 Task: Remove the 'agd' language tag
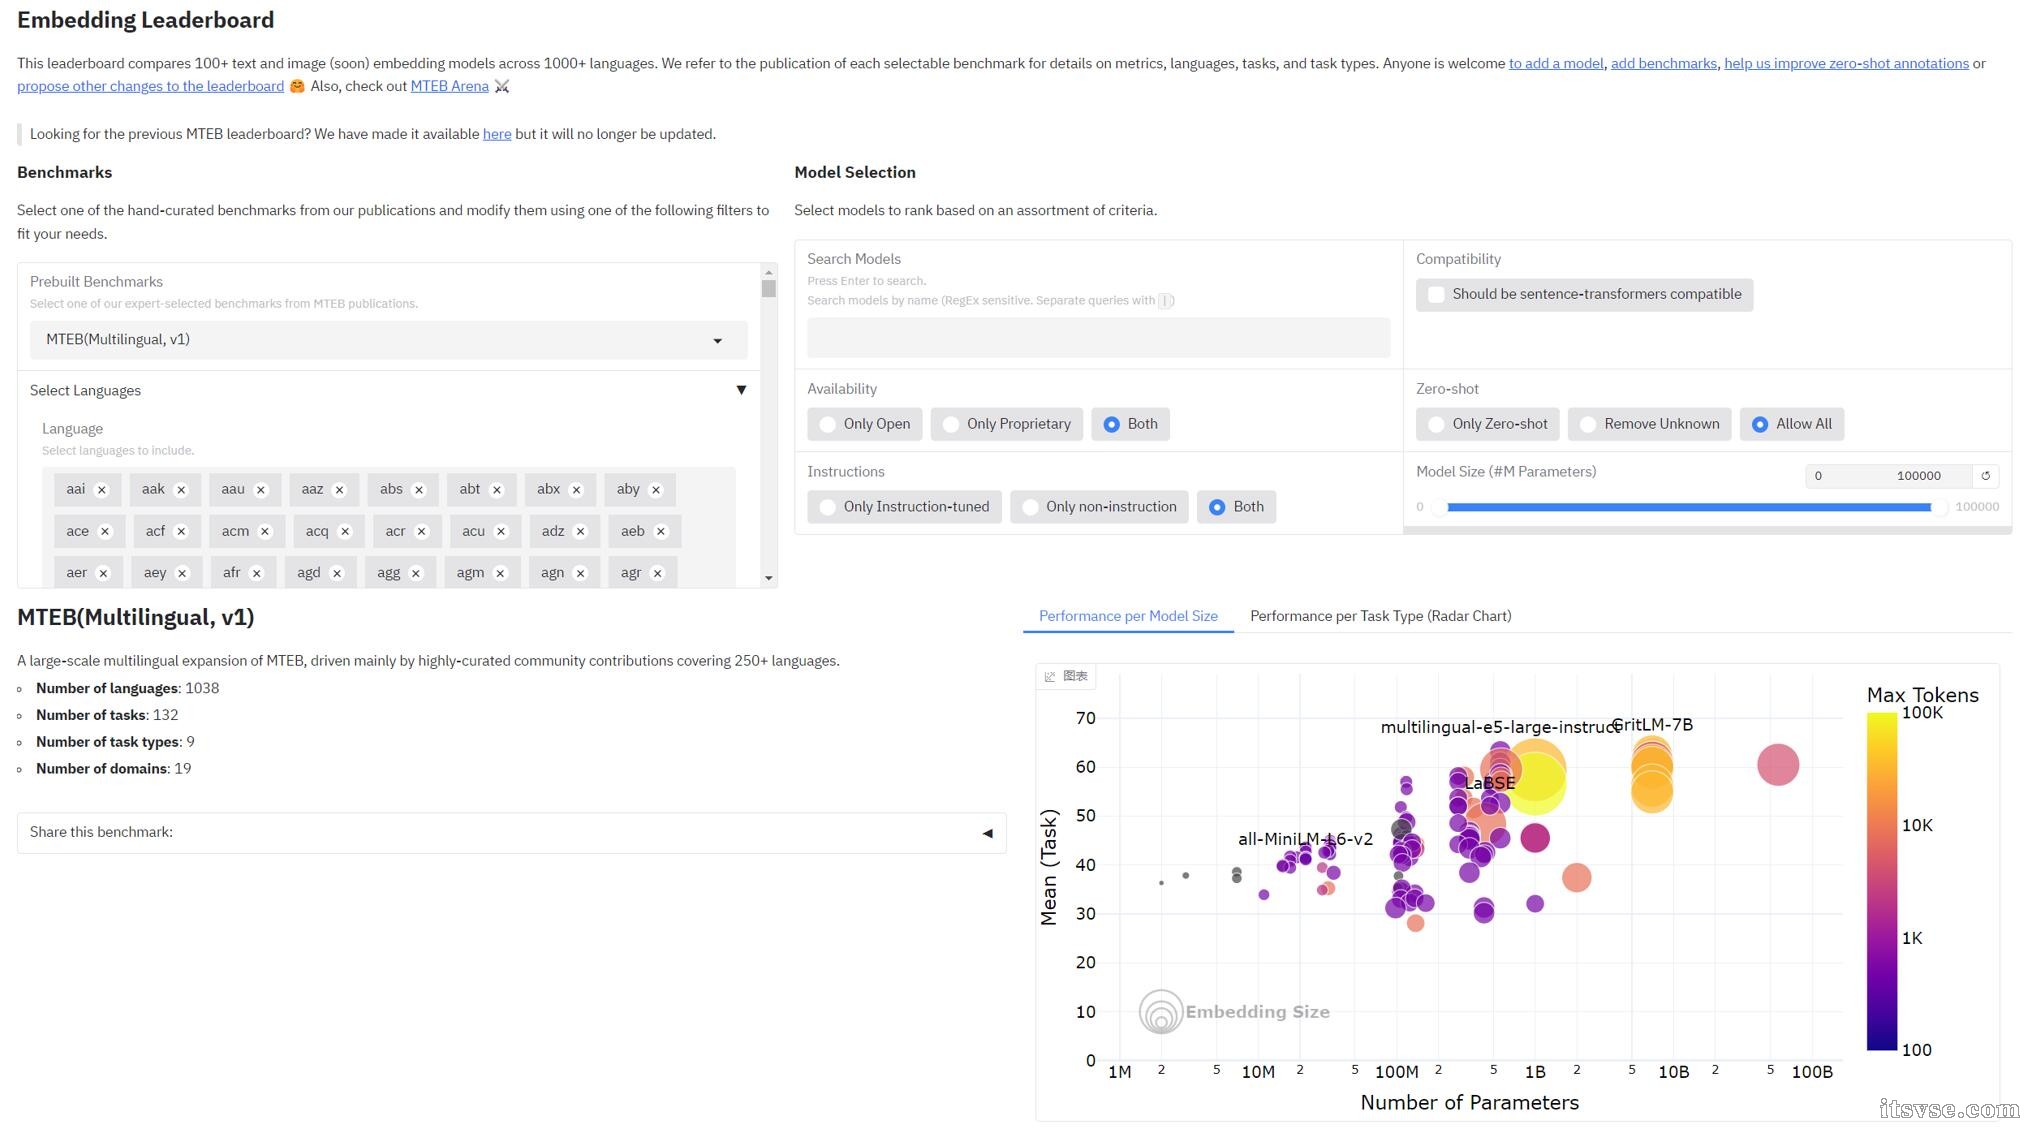pos(337,574)
